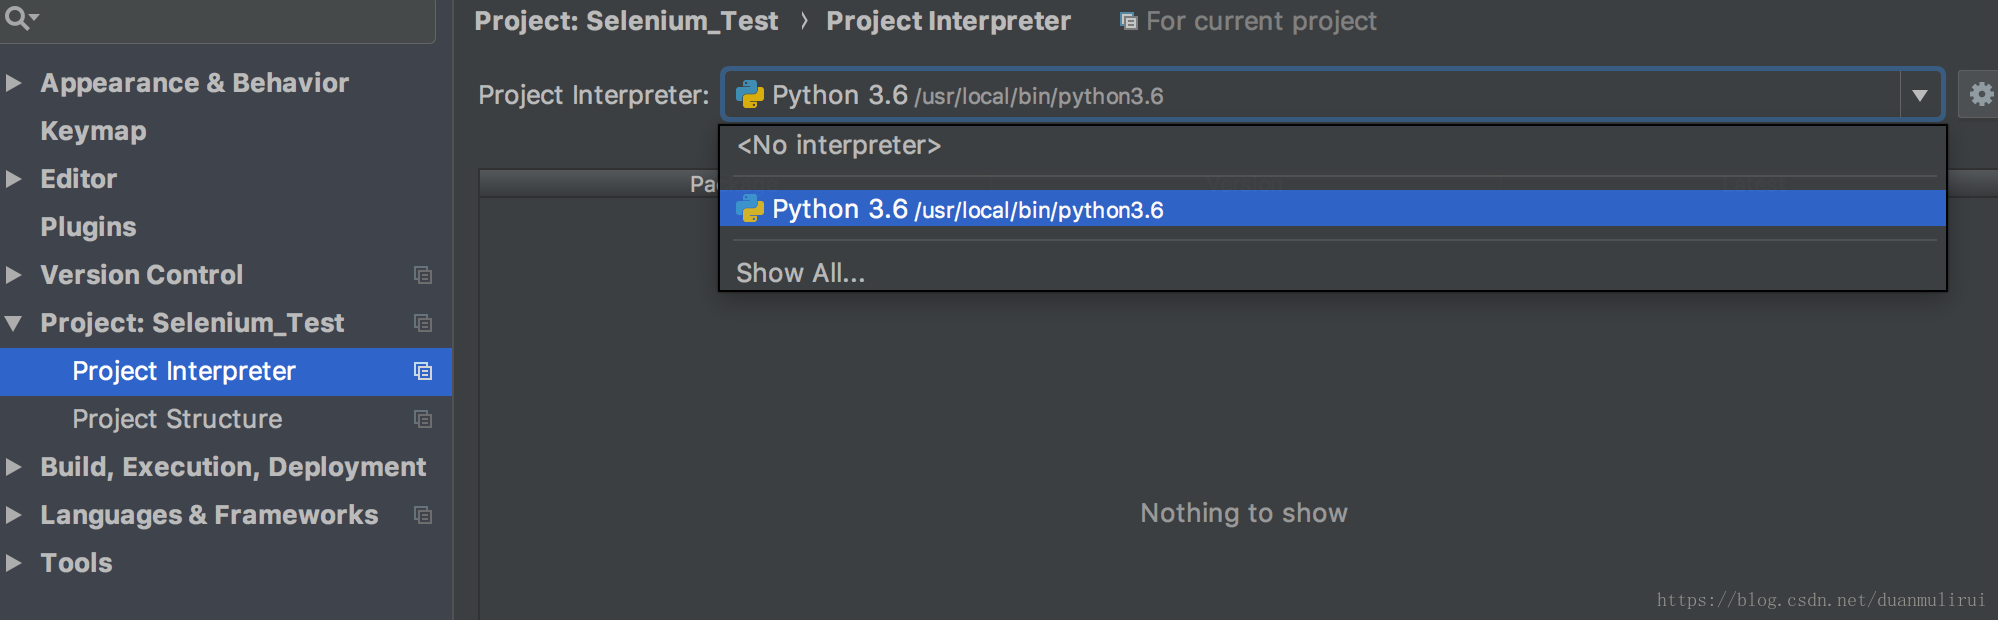1998x620 pixels.
Task: Click the search magnifier icon
Action: tap(20, 17)
